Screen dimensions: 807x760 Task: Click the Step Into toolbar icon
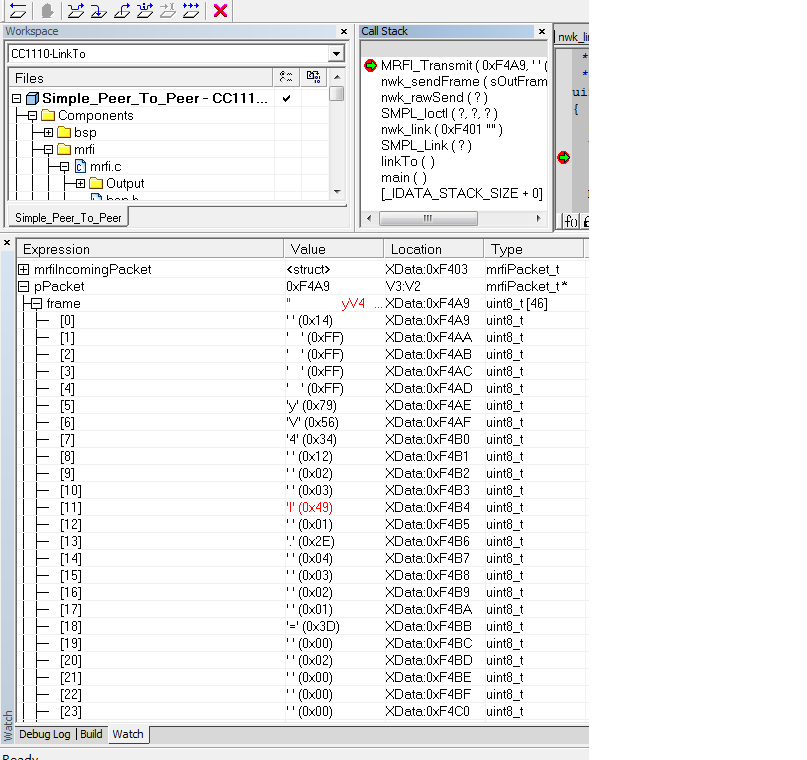point(99,11)
